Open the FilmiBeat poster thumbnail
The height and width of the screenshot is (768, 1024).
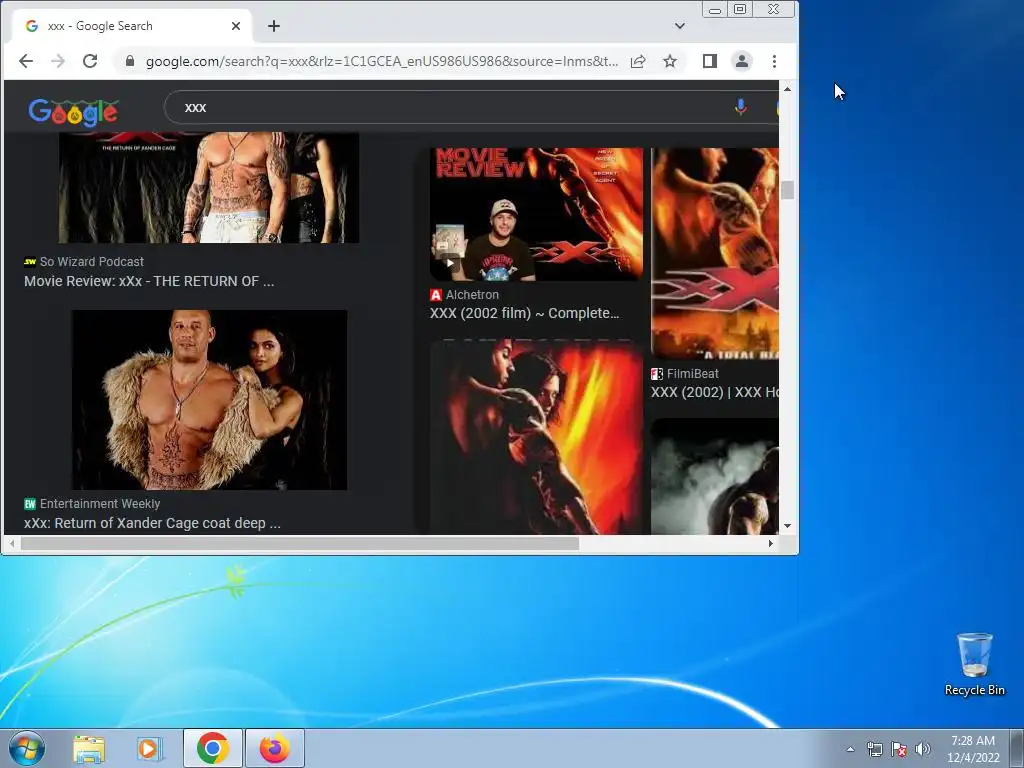(x=714, y=253)
